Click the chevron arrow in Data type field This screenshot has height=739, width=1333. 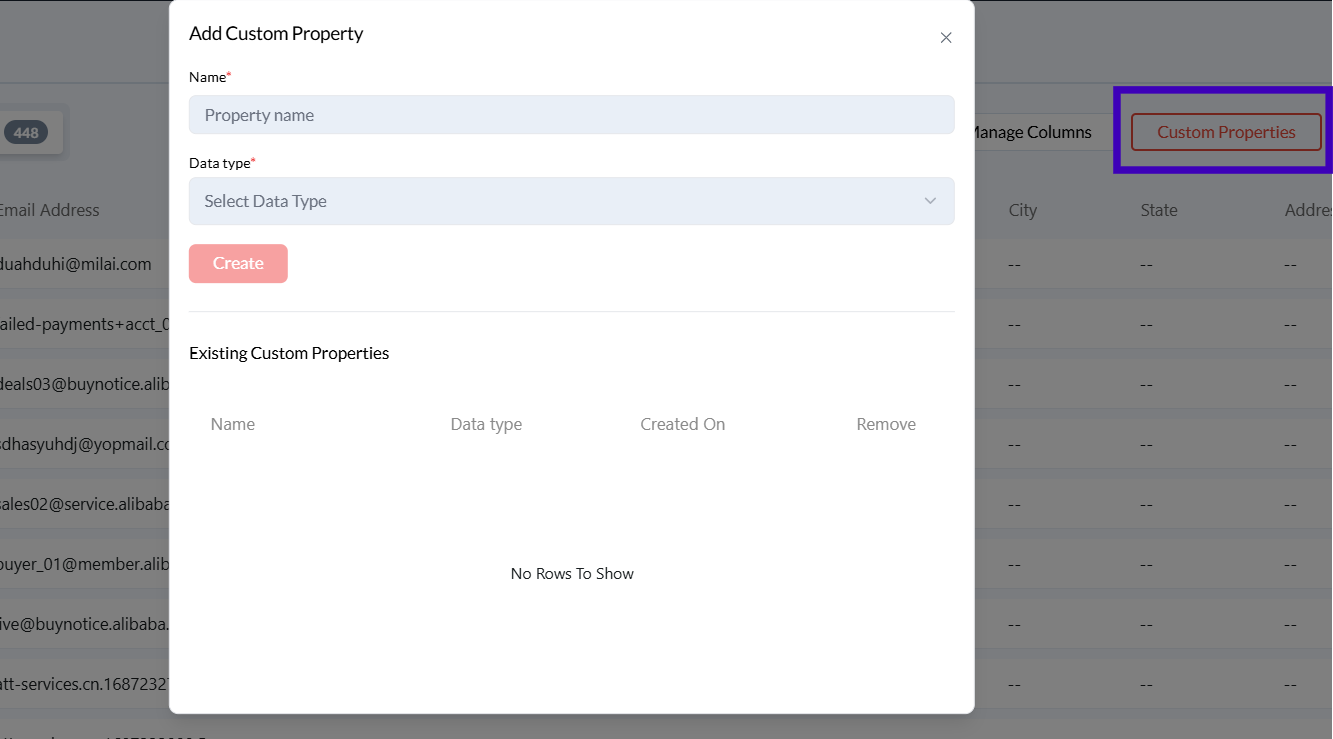[930, 201]
